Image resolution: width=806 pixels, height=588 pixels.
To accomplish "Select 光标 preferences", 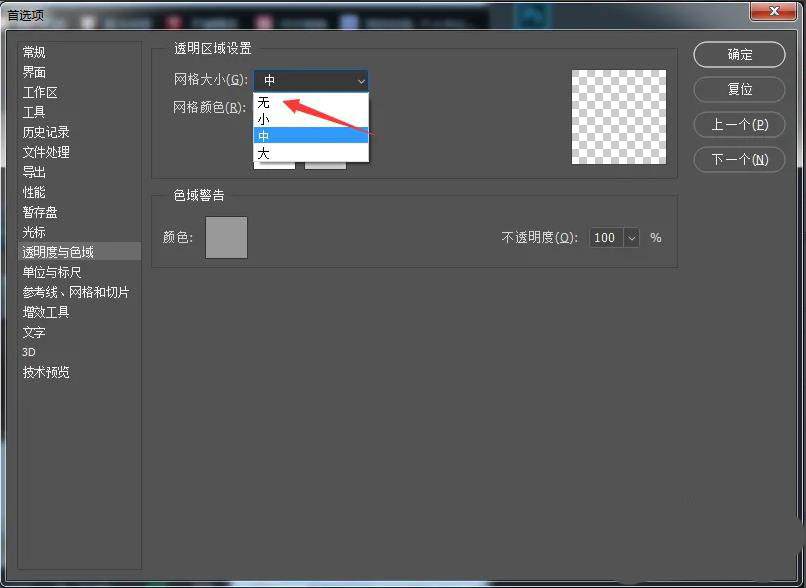I will click(x=34, y=233).
